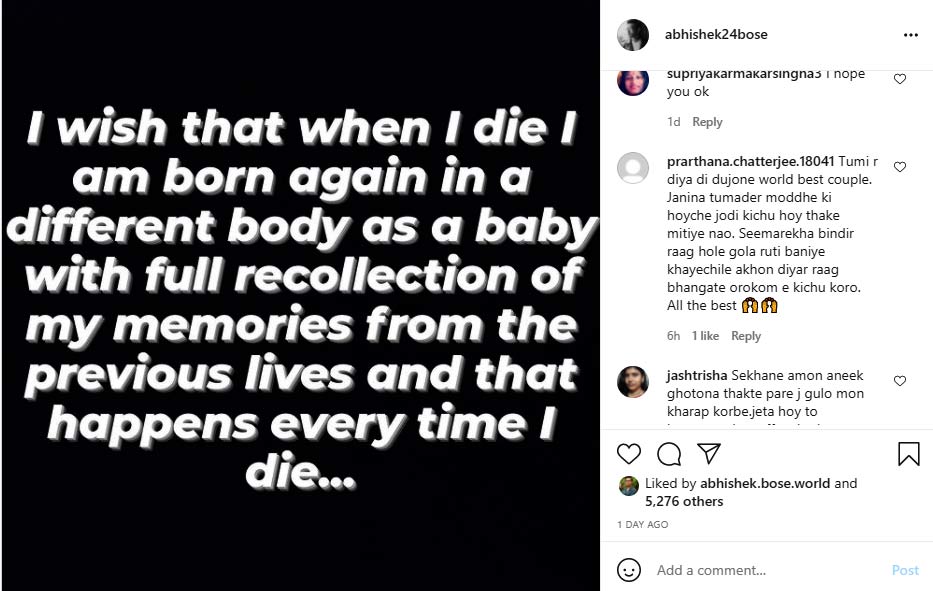Image resolution: width=933 pixels, height=591 pixels.
Task: Reply to the 'I hope you ok' comment
Action: 707,122
